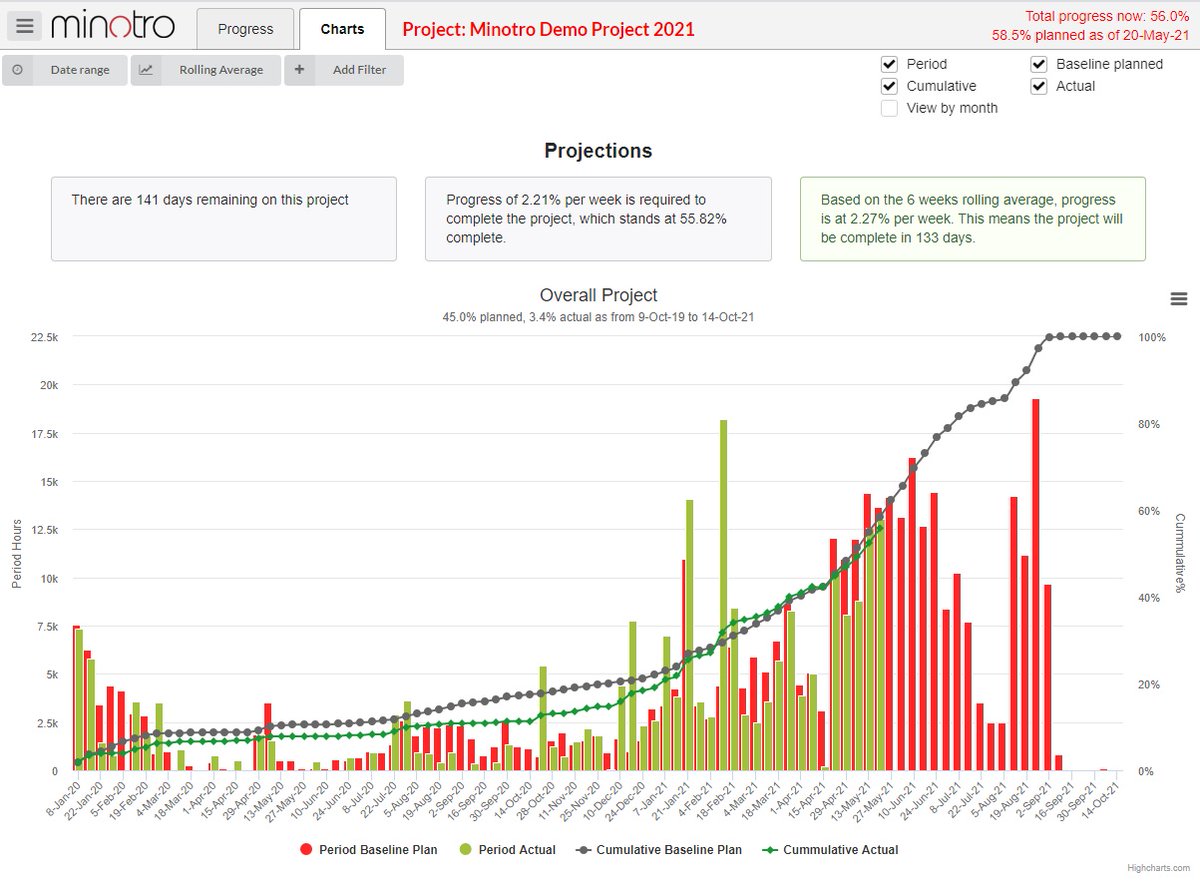
Task: Open the hamburger menu beside Minotro logo
Action: 26,27
